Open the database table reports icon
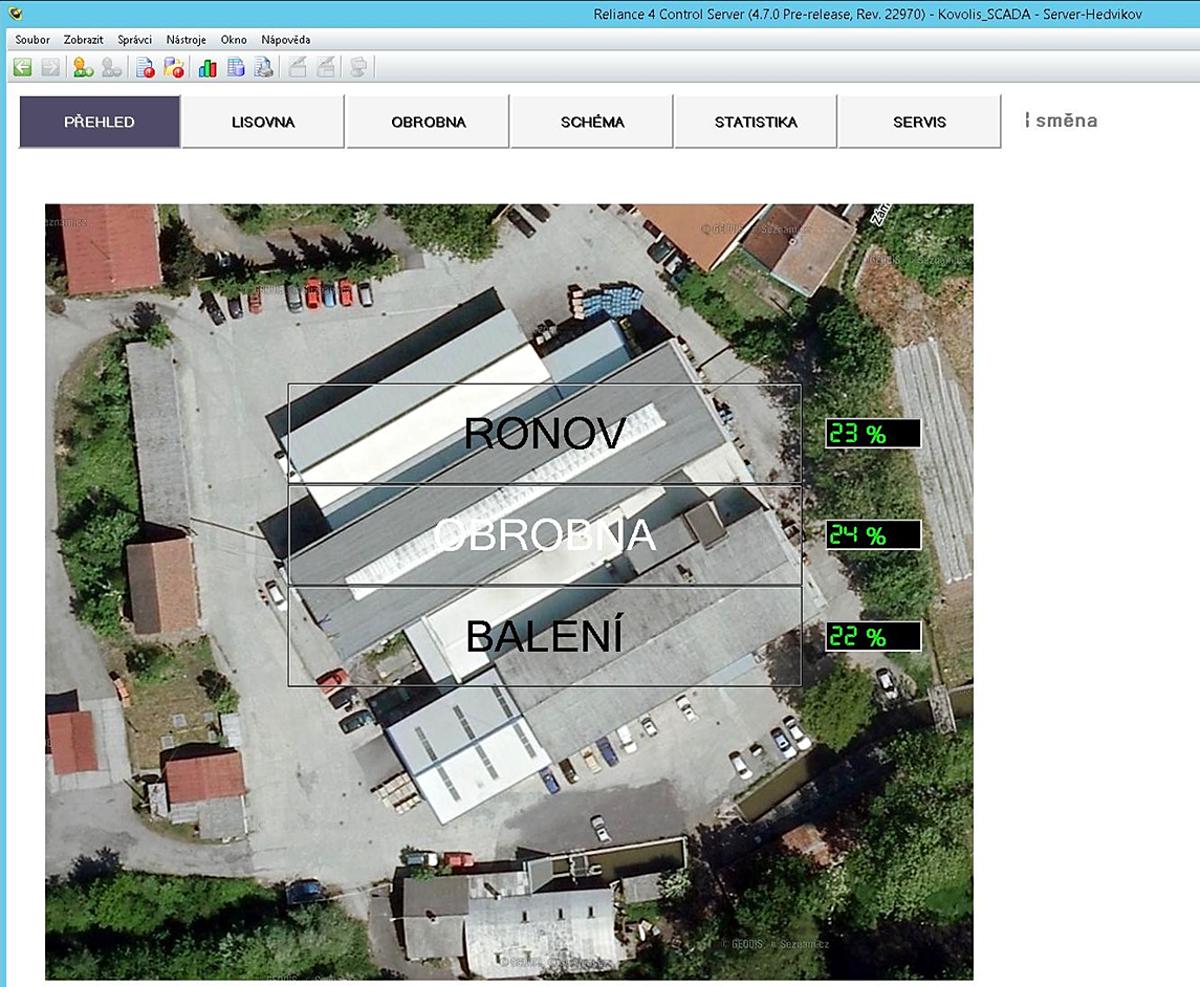 (236, 67)
